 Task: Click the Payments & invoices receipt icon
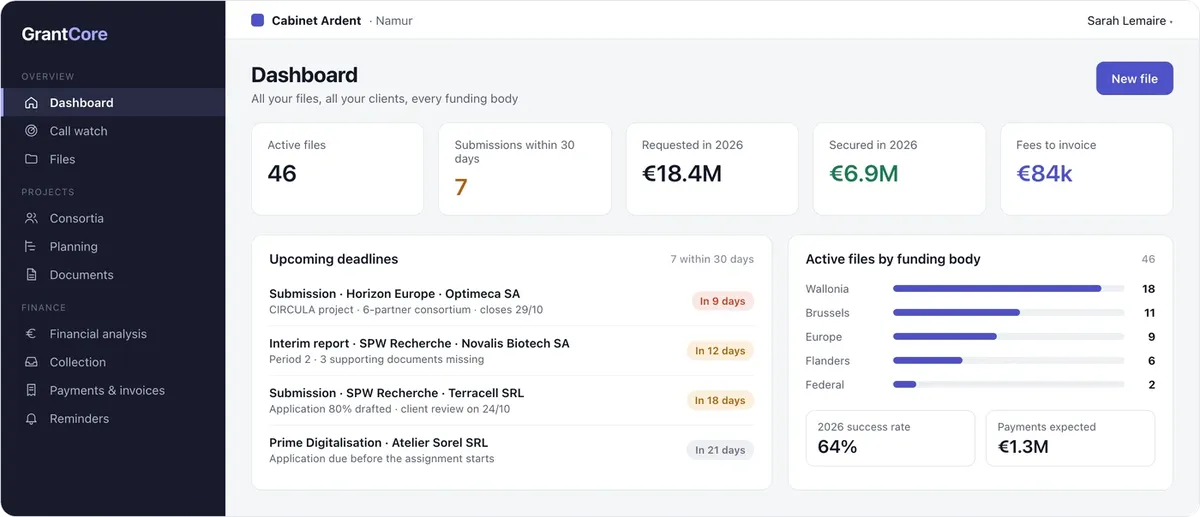pyautogui.click(x=31, y=390)
